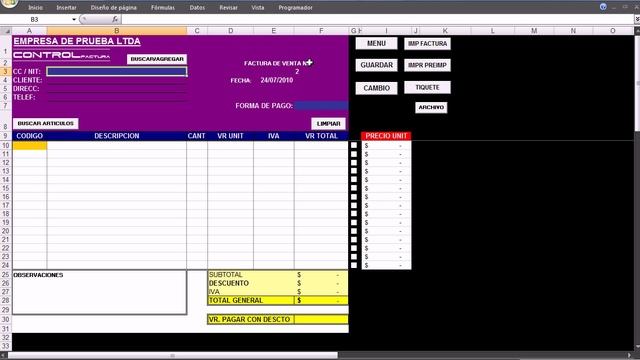Open the Datos ribbon tab

[x=197, y=7]
